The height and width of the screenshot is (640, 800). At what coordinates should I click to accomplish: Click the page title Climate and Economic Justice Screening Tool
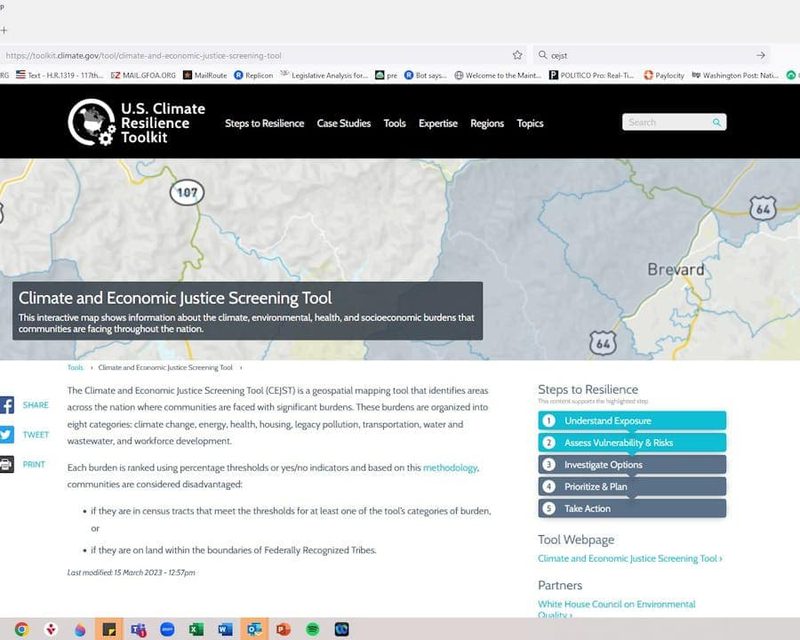point(175,298)
